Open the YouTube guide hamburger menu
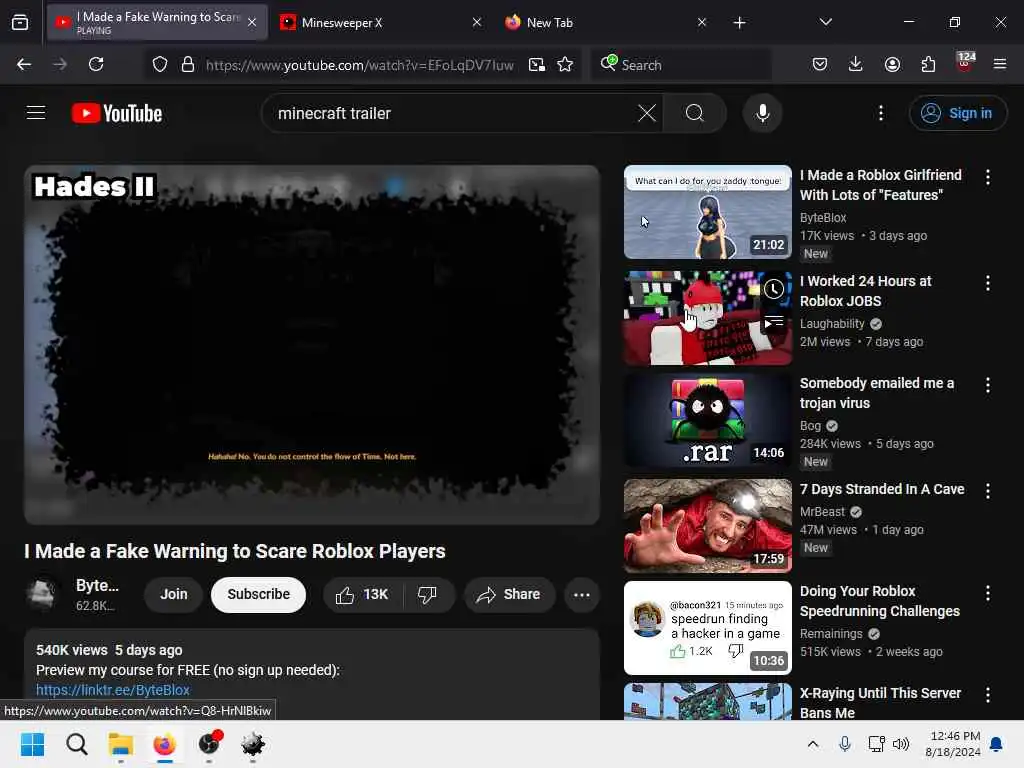This screenshot has height=768, width=1024. pyautogui.click(x=36, y=113)
